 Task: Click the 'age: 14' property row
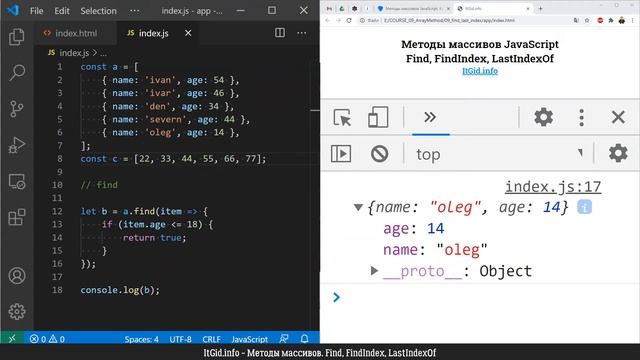pyautogui.click(x=413, y=228)
